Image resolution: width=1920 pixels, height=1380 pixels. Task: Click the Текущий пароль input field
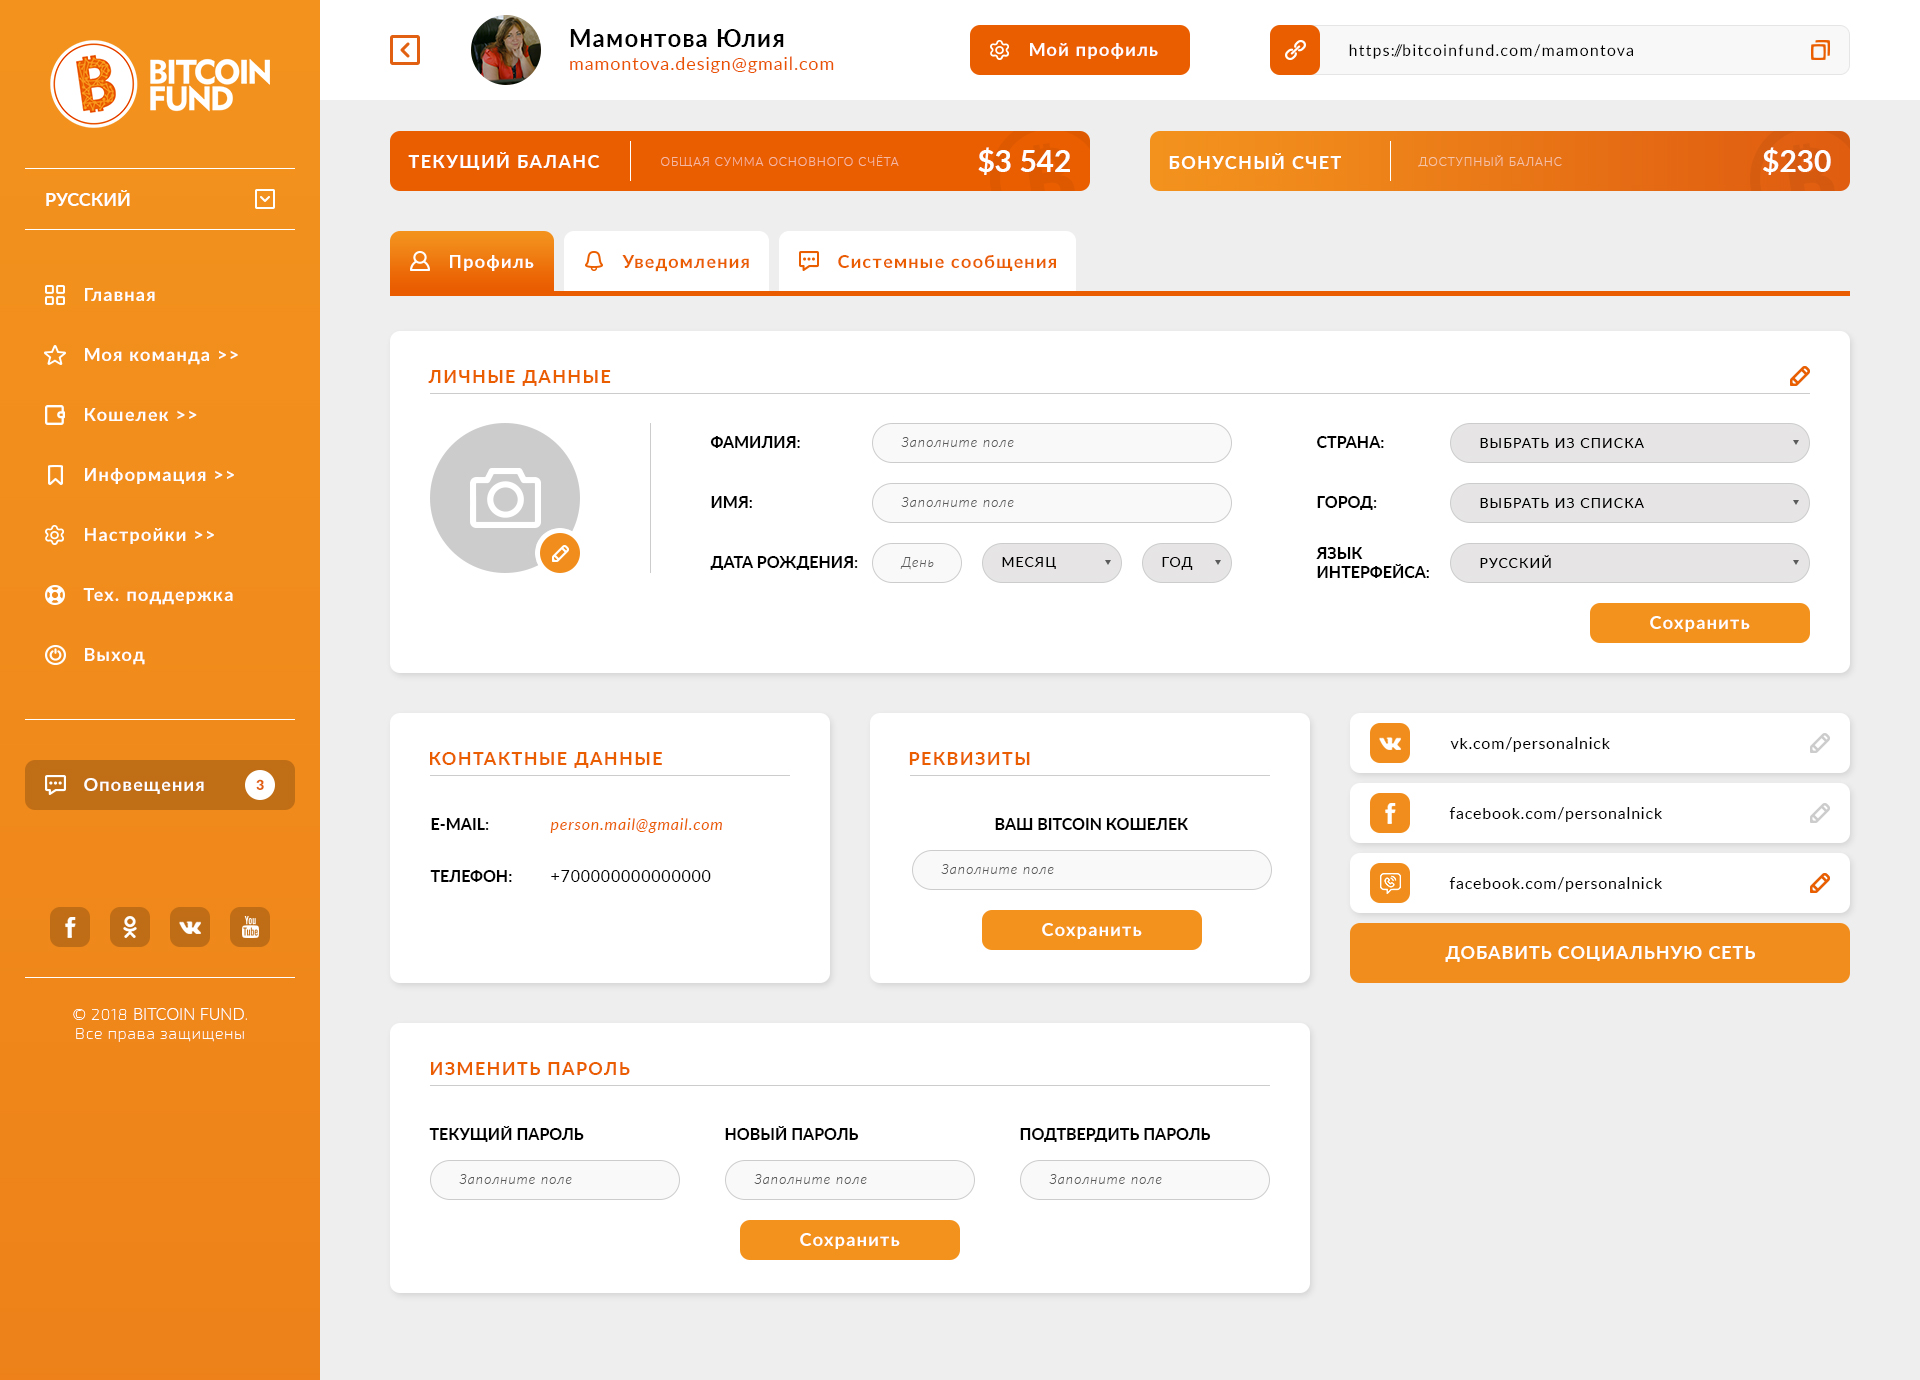(x=554, y=1180)
